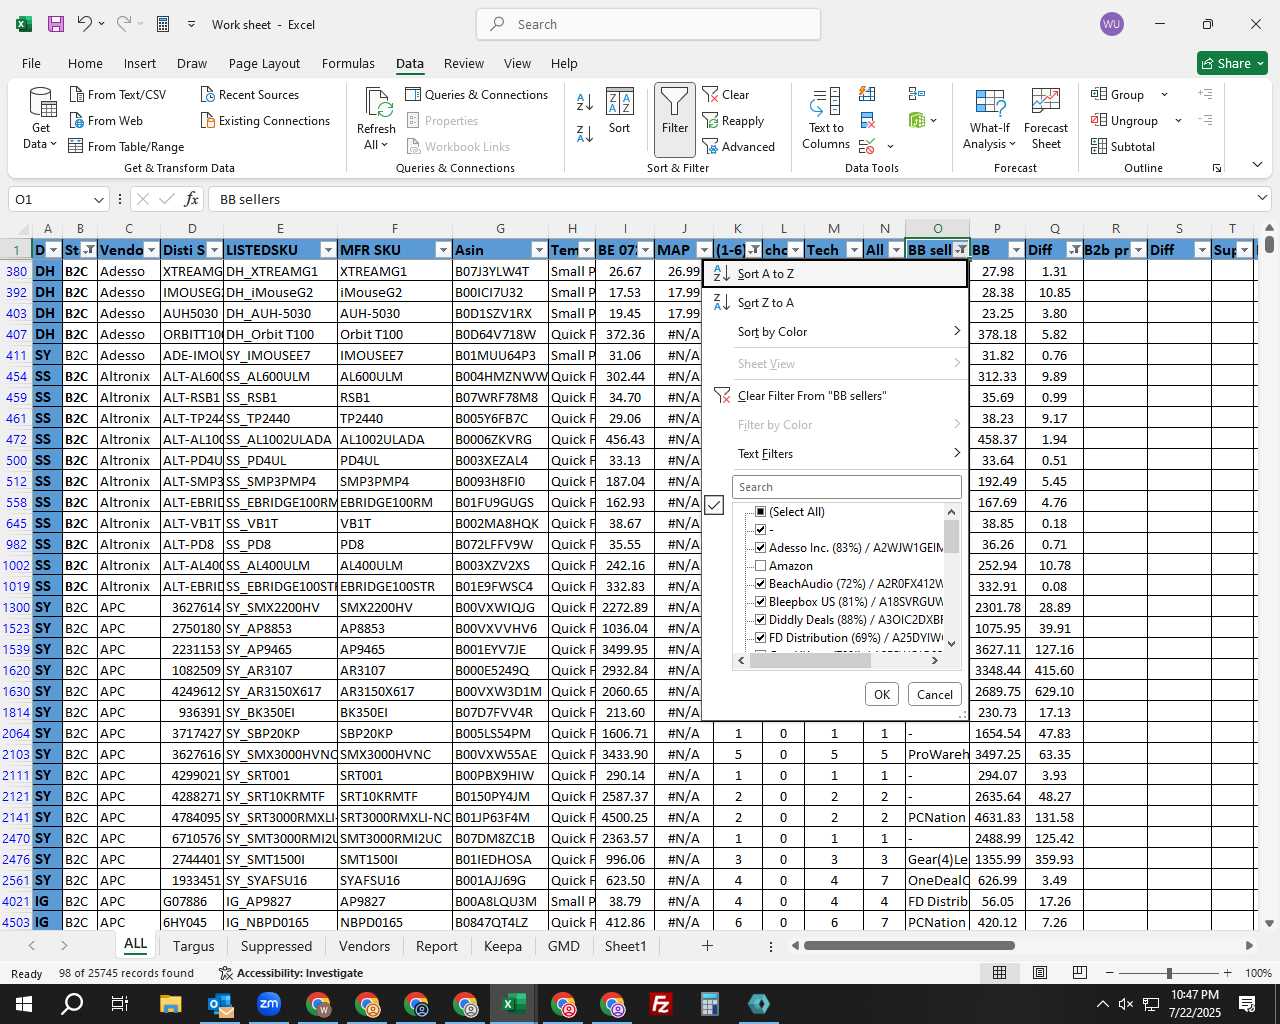Image resolution: width=1280 pixels, height=1024 pixels.
Task: Expand the Ungroup dropdown arrow
Action: click(x=1178, y=120)
